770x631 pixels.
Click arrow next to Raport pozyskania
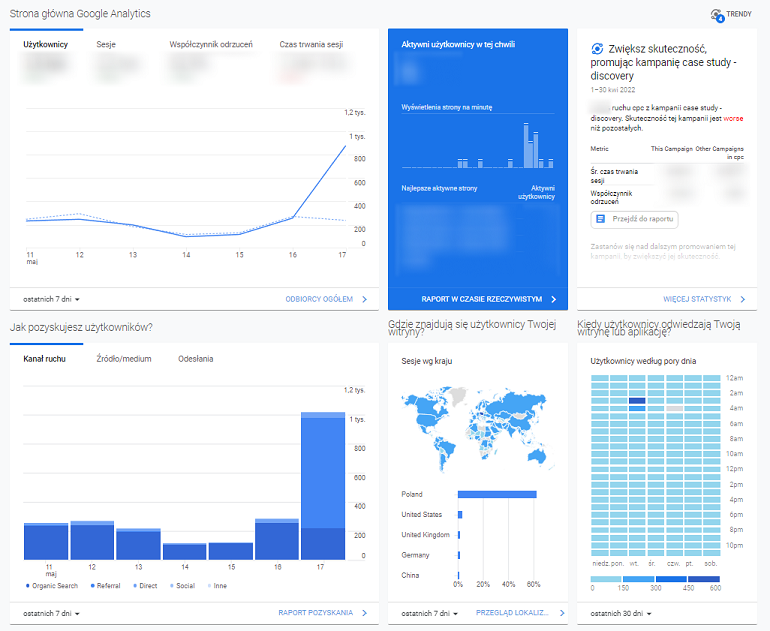pos(365,613)
